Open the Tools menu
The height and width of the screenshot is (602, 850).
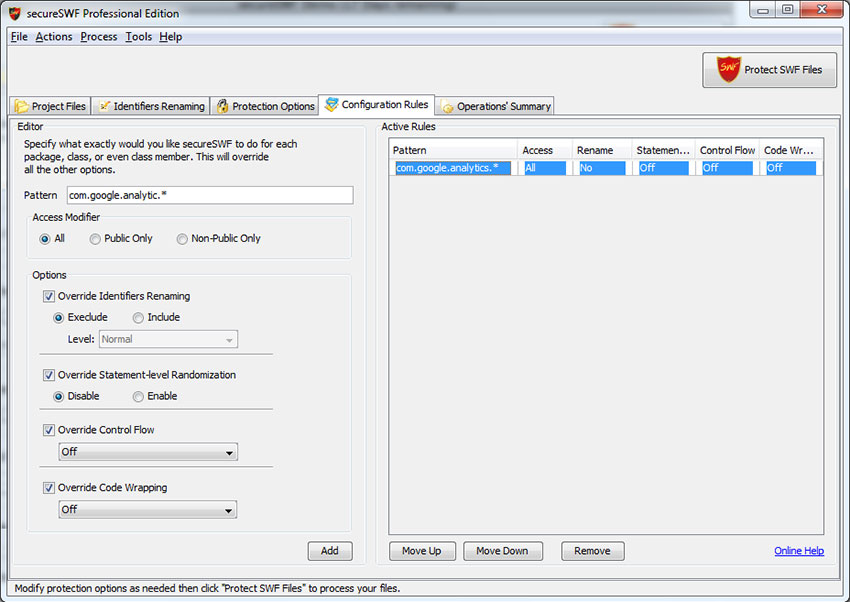138,37
